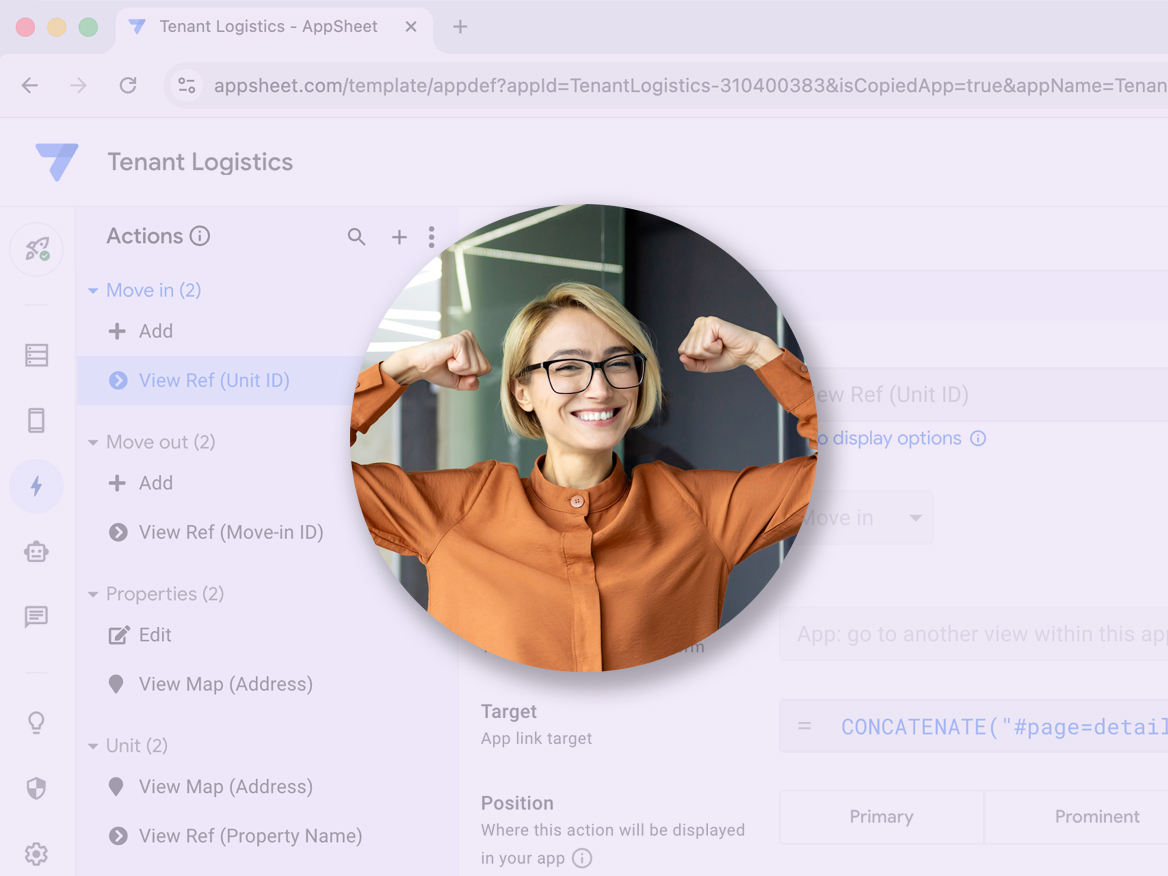
Task: Close the Tenant Logistics browser tab
Action: pos(410,27)
